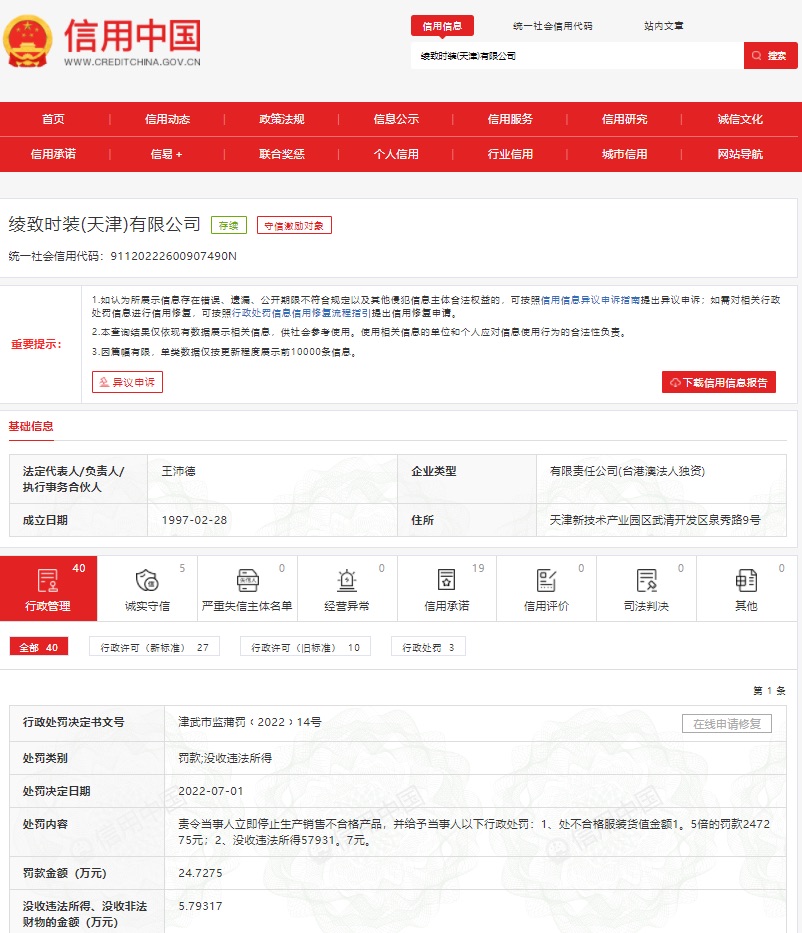This screenshot has width=802, height=933.
Task: Open the 政策法规 navigation item
Action: click(281, 119)
